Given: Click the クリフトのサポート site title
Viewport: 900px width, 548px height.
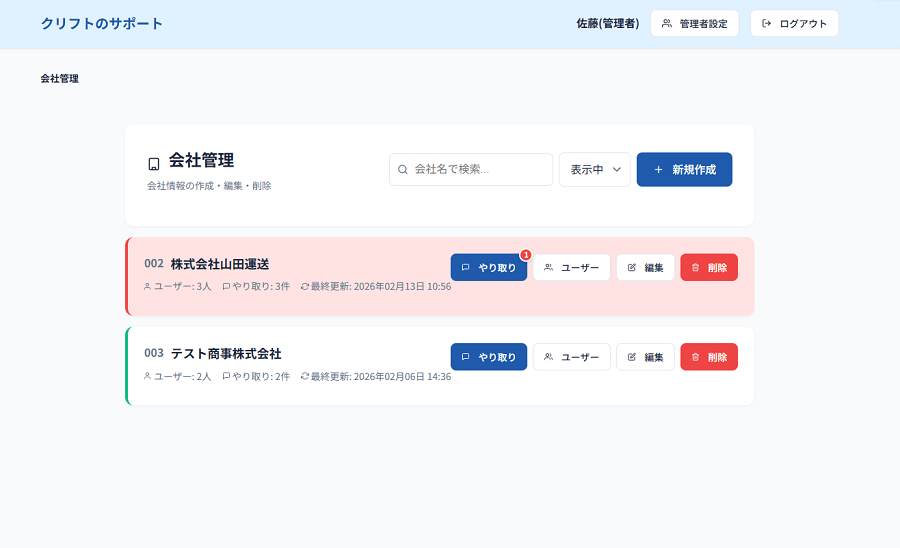Looking at the screenshot, I should coord(102,23).
